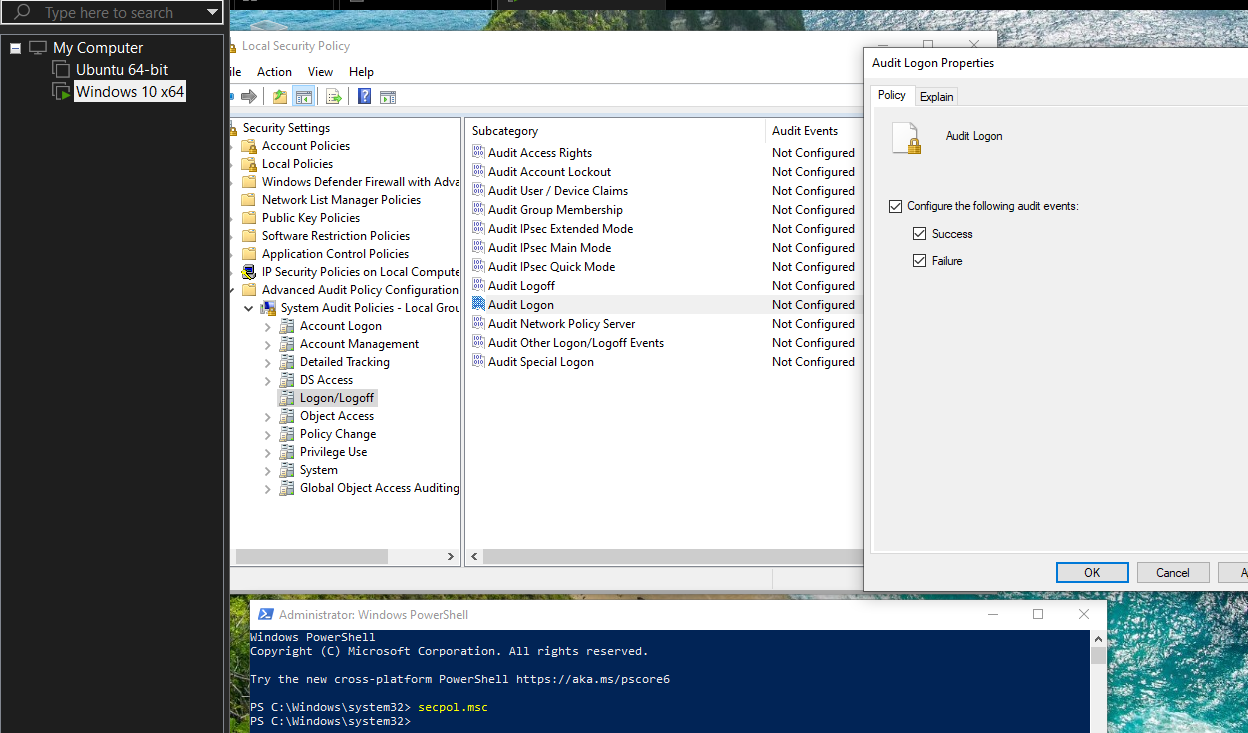This screenshot has width=1248, height=733.
Task: Click the Show/Hide Action Pane toolbar icon
Action: (388, 97)
